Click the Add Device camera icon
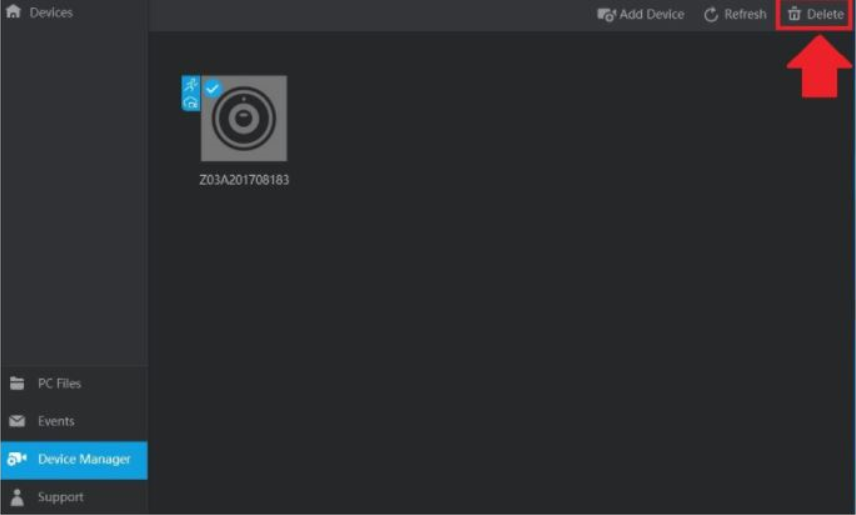The image size is (856, 515). point(607,14)
